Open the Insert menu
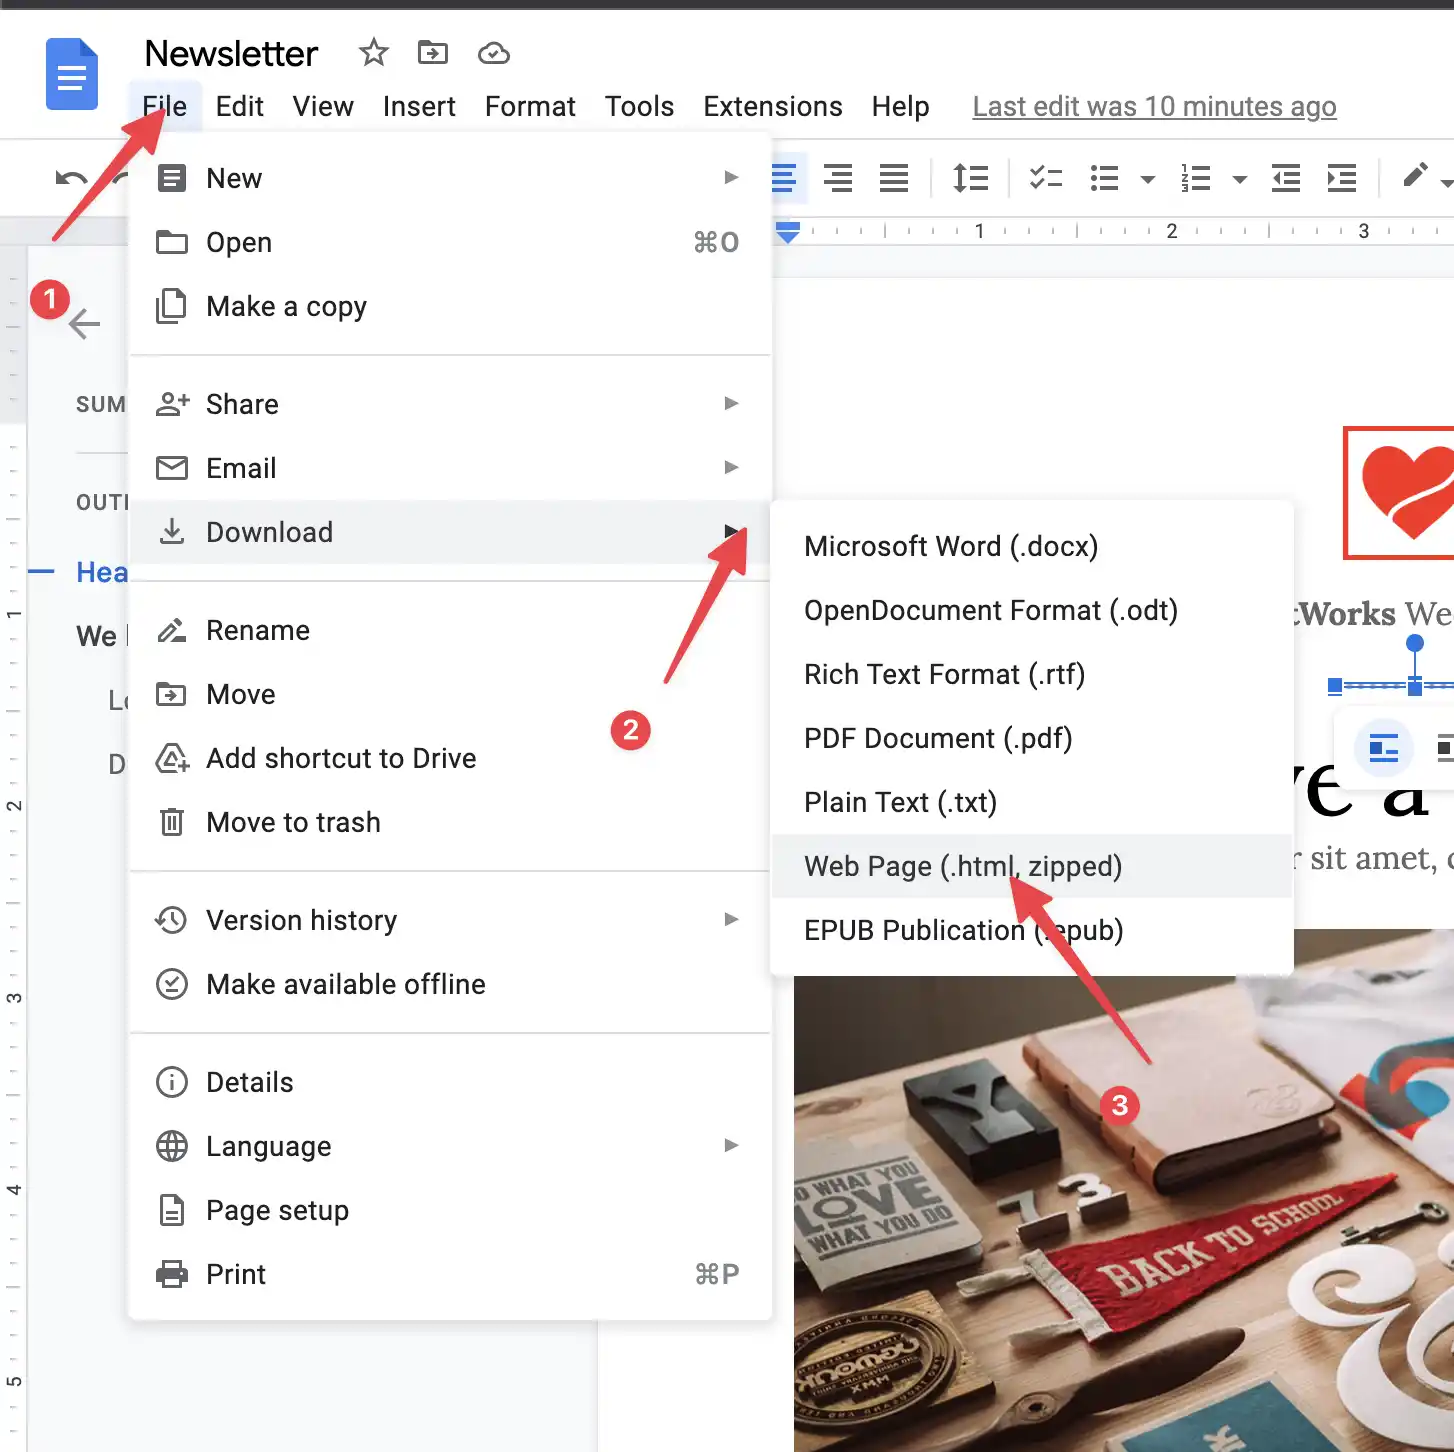Screen dimensions: 1454x1452 (x=419, y=106)
